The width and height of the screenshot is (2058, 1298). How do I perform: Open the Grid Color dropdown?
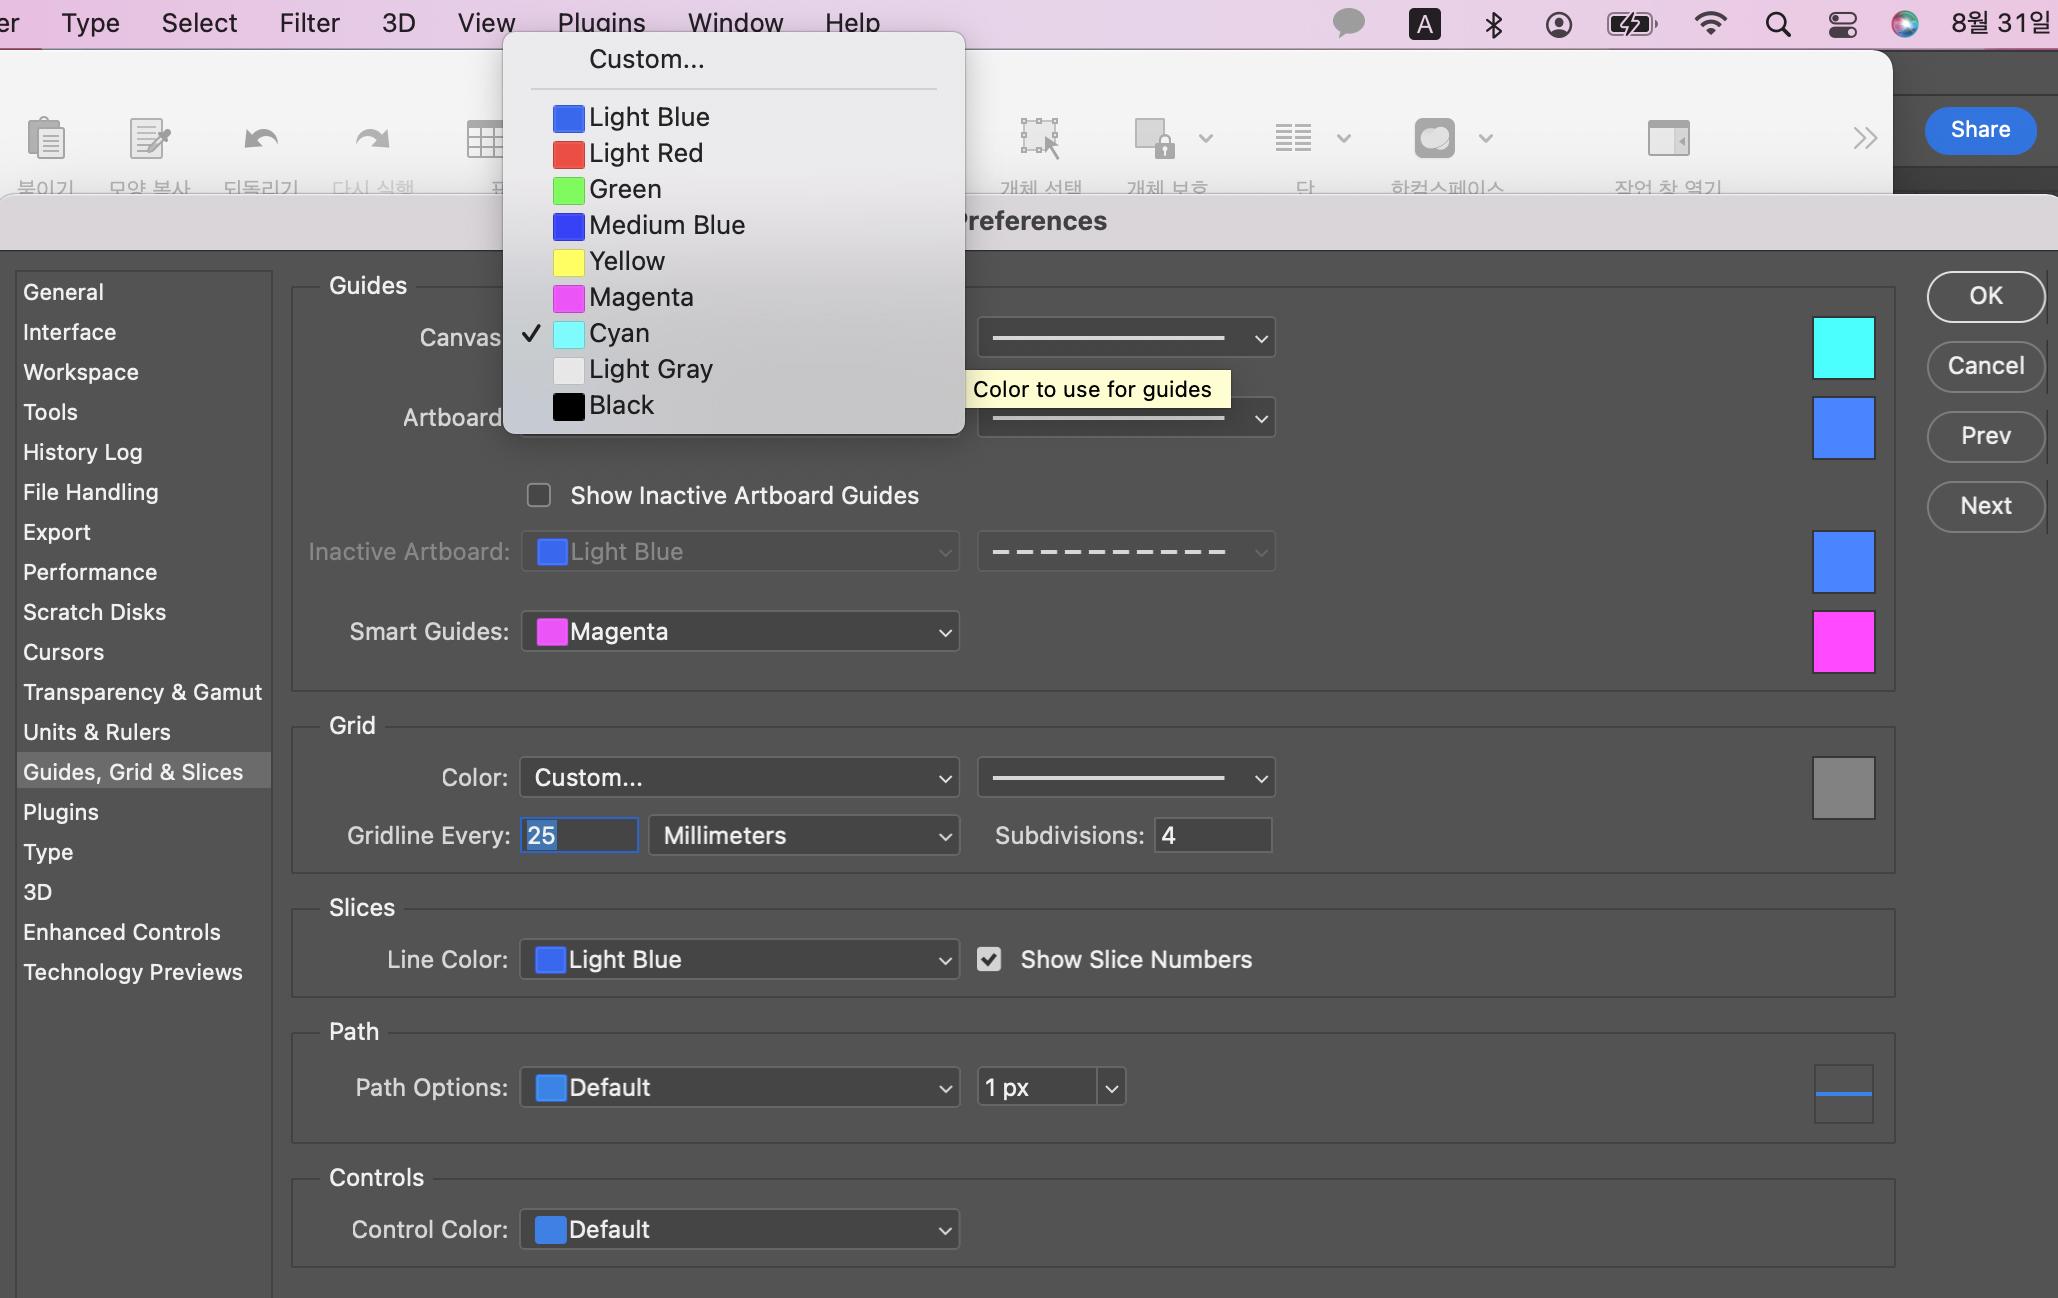click(740, 777)
